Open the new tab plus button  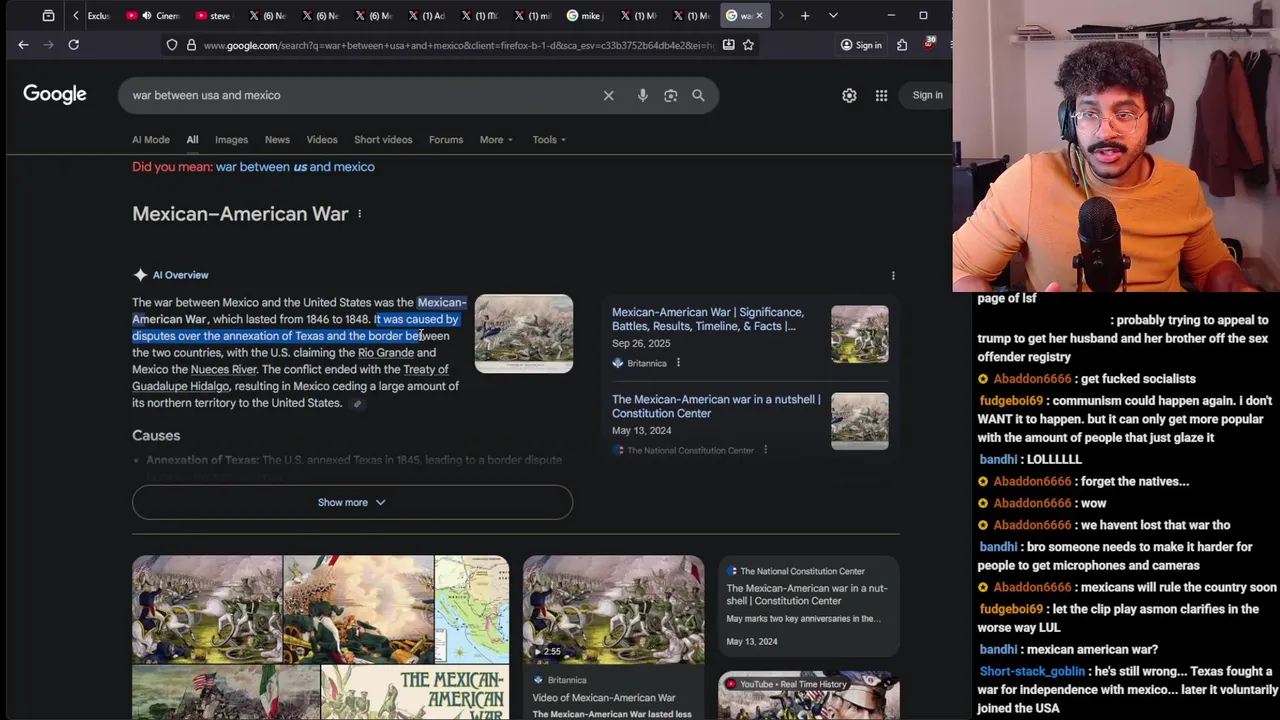pyautogui.click(x=805, y=16)
